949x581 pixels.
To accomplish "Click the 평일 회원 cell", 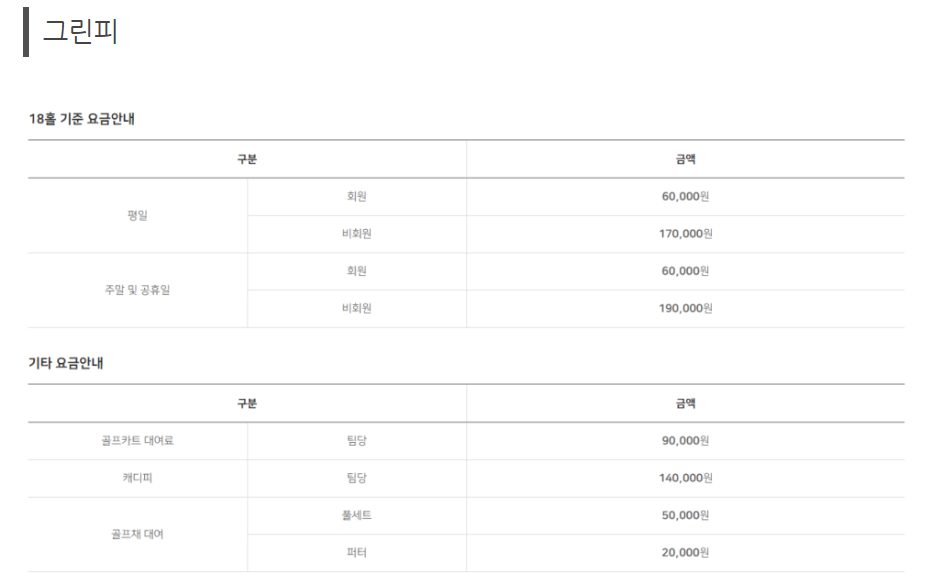I will 356,196.
